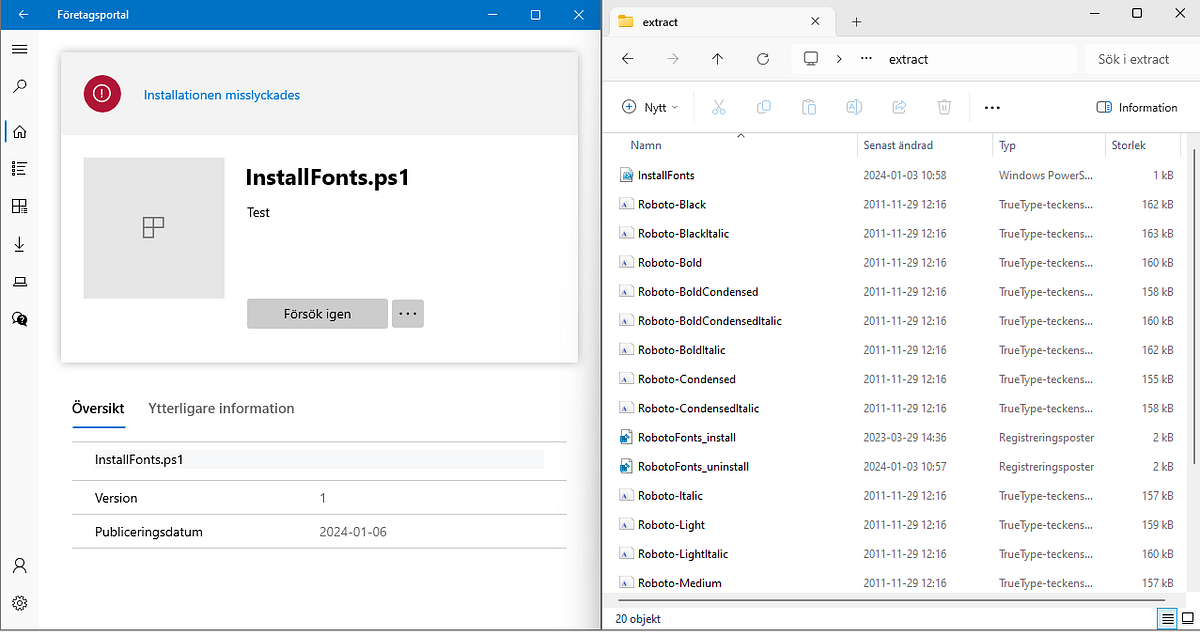Click the sort arrow above the Namn column
The image size is (1200, 632).
pos(741,133)
